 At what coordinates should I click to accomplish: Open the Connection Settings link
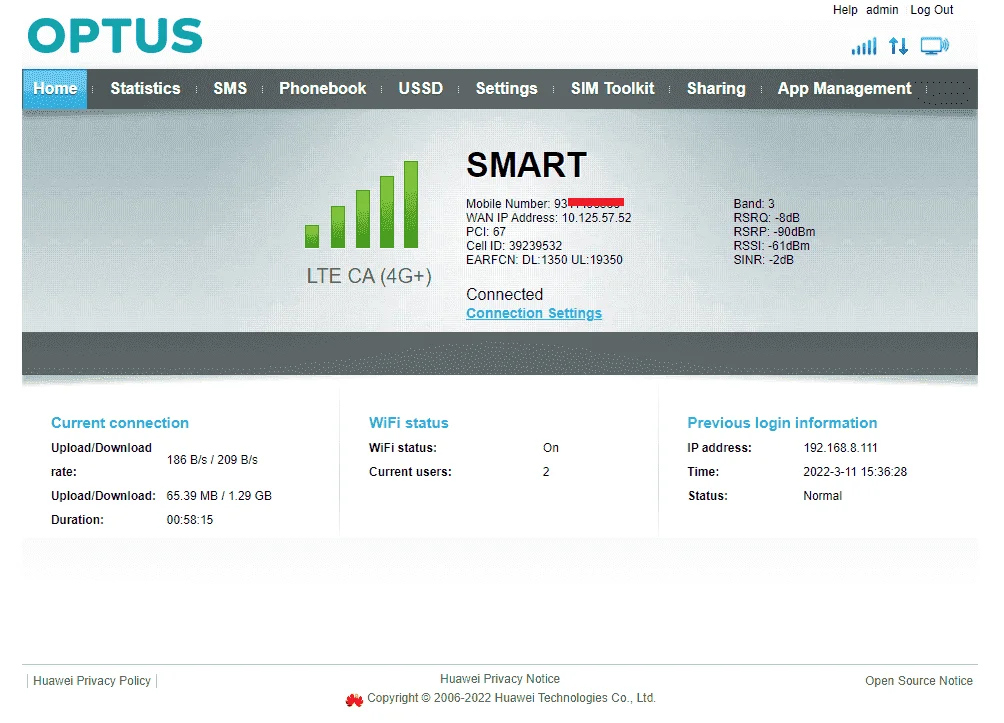tap(534, 313)
